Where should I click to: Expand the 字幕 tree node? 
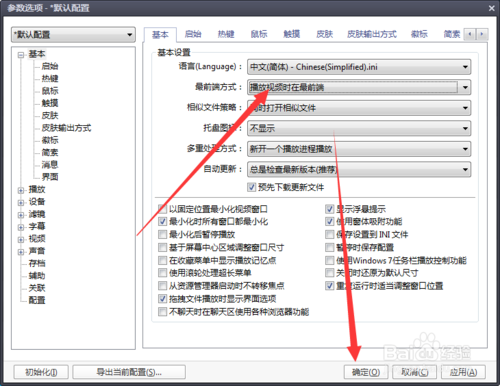21,227
